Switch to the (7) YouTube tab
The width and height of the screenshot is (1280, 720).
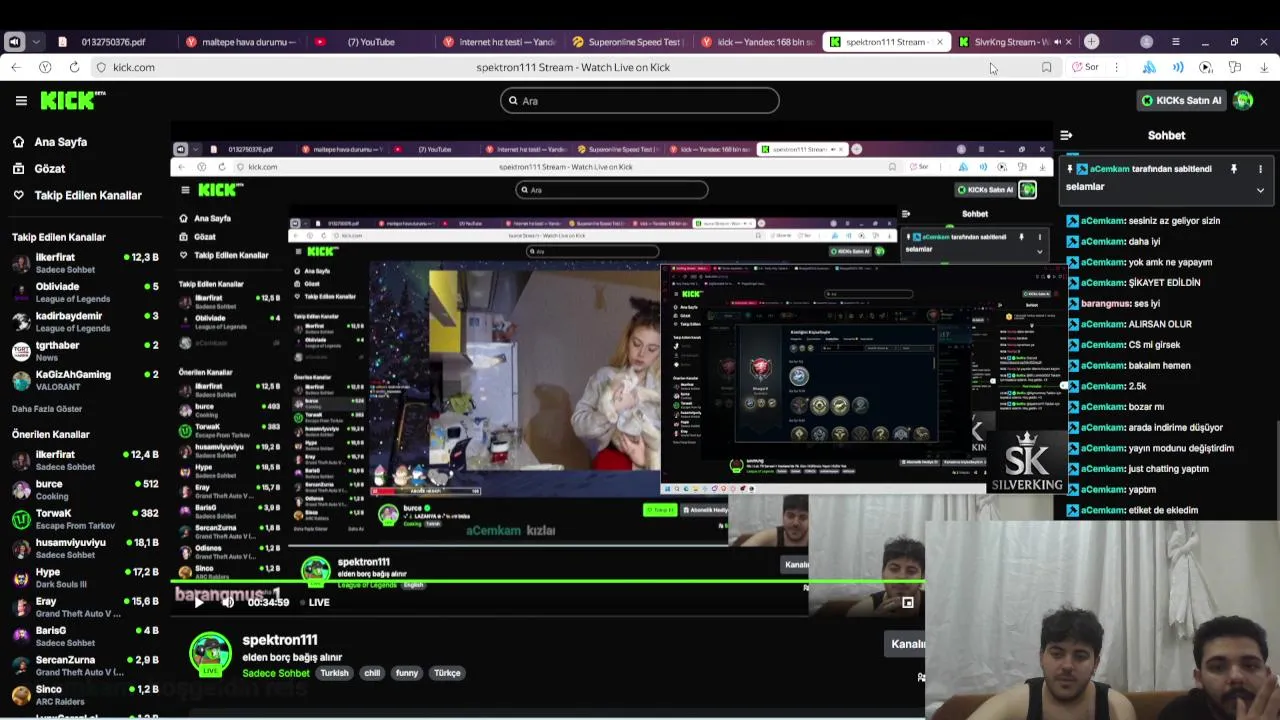pos(370,42)
